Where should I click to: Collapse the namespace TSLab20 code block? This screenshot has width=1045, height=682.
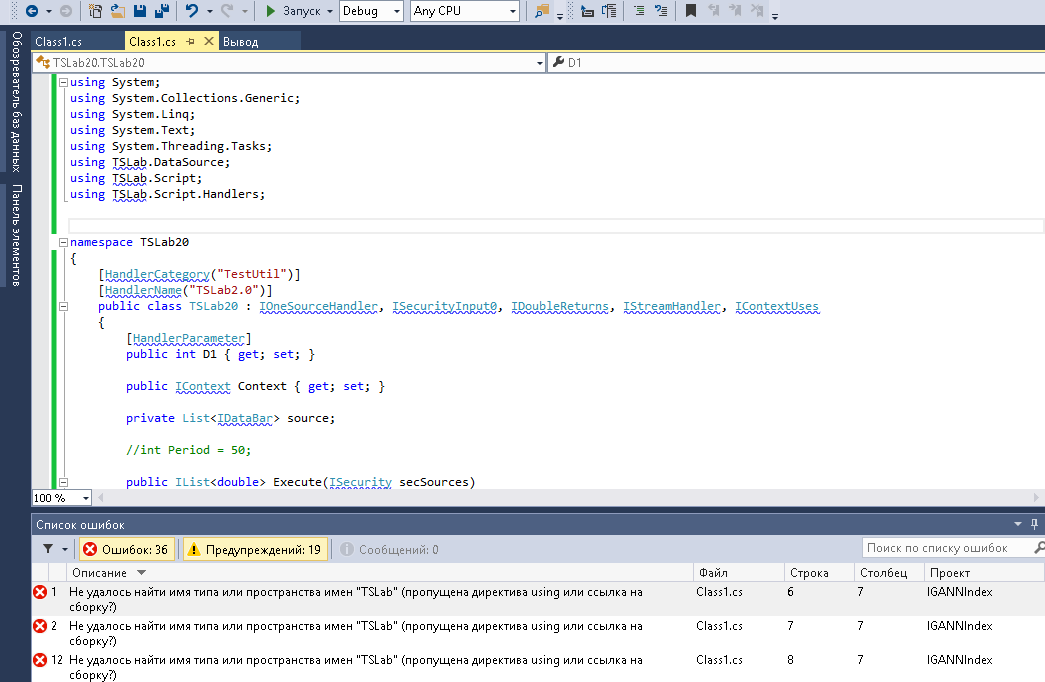tap(63, 242)
